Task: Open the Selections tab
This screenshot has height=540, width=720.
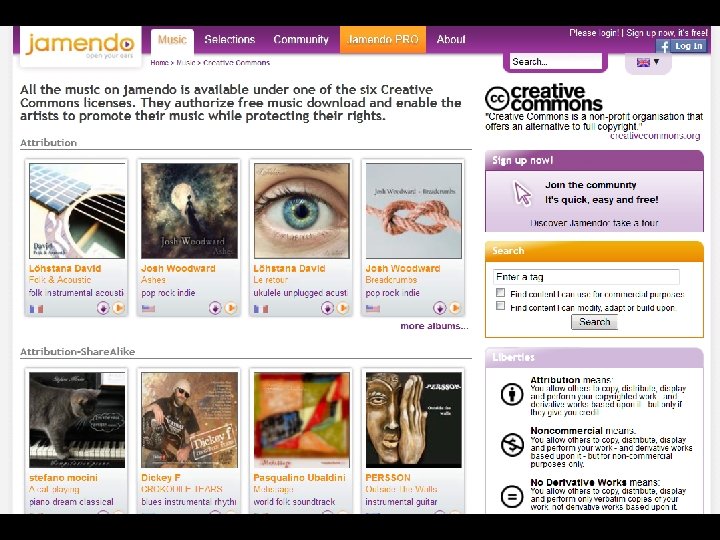Action: 230,39
